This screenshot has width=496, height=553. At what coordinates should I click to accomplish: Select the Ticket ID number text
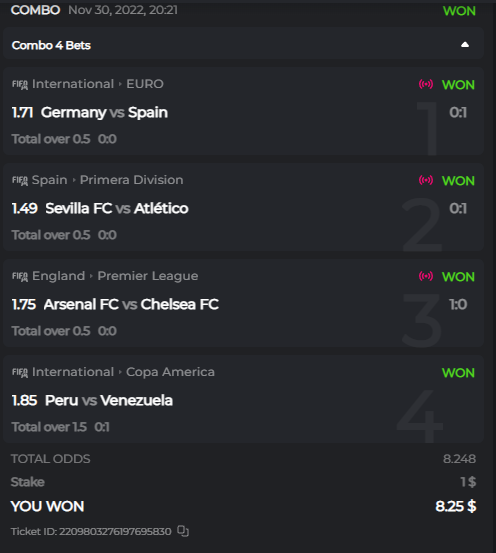click(115, 531)
